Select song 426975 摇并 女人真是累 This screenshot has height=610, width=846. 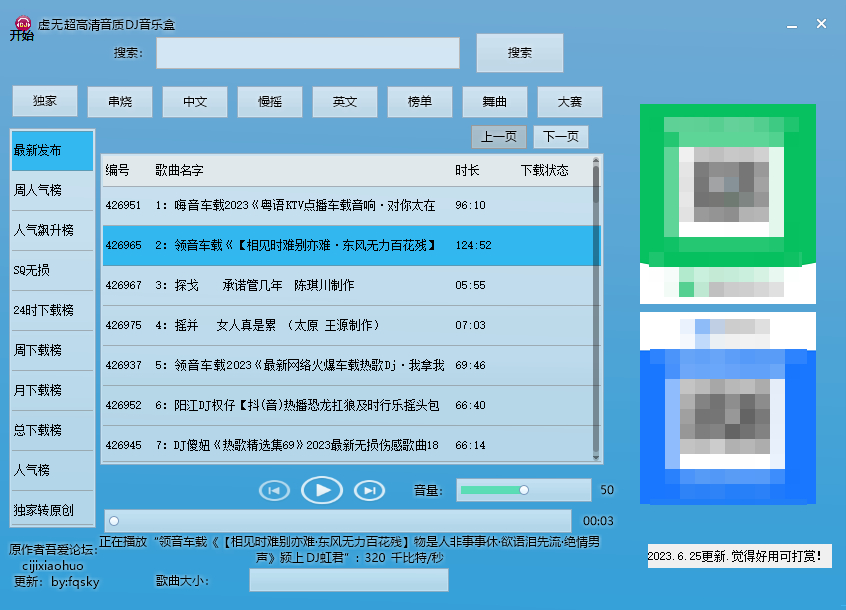coord(348,325)
